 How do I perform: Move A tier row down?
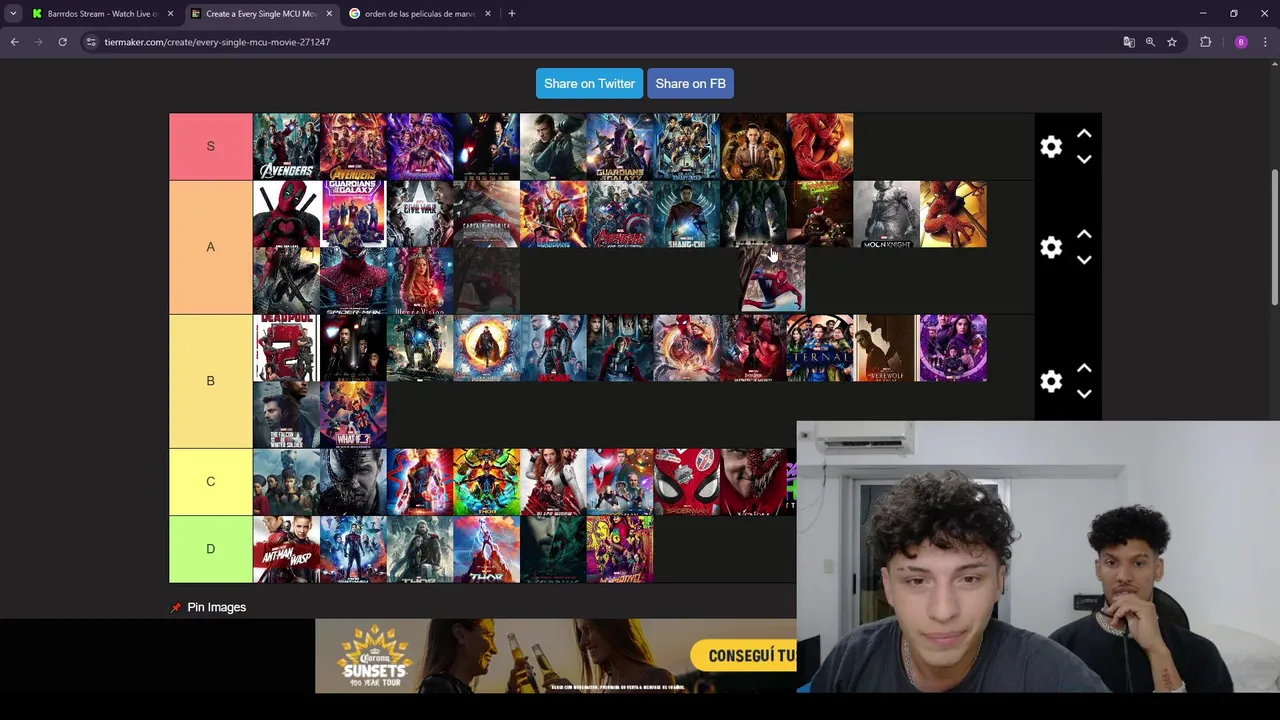coord(1084,260)
